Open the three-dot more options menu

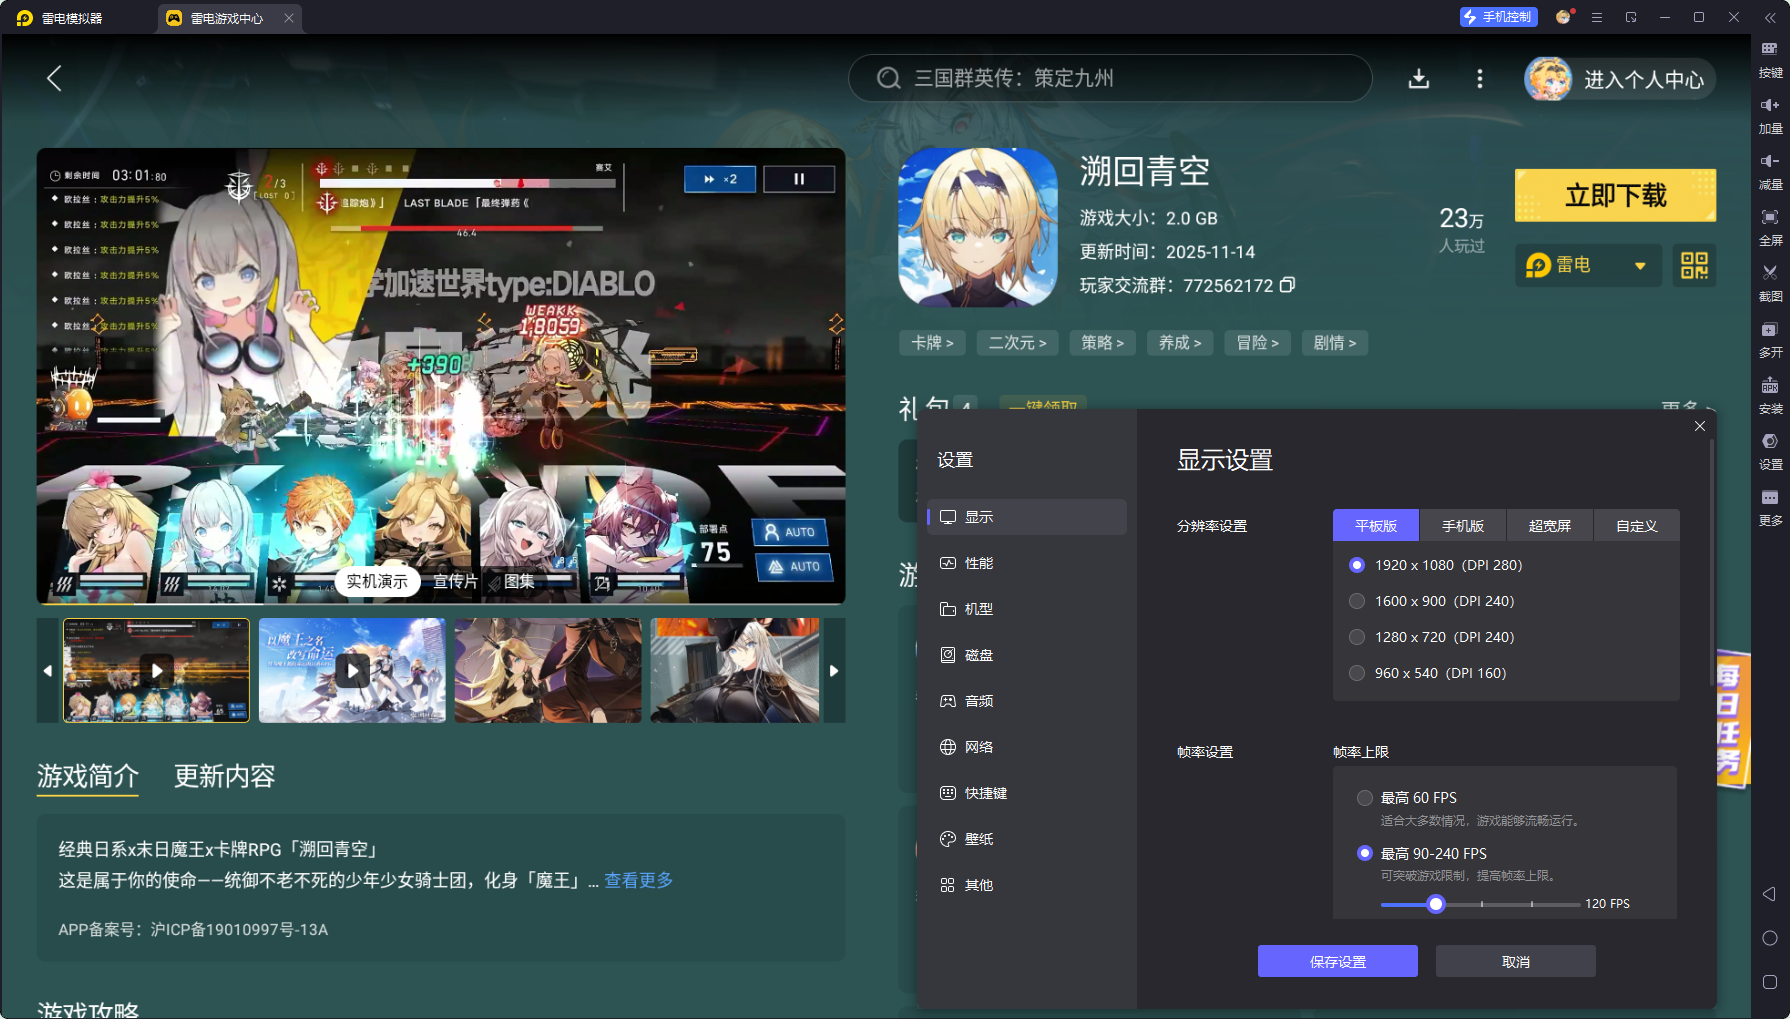1480,78
